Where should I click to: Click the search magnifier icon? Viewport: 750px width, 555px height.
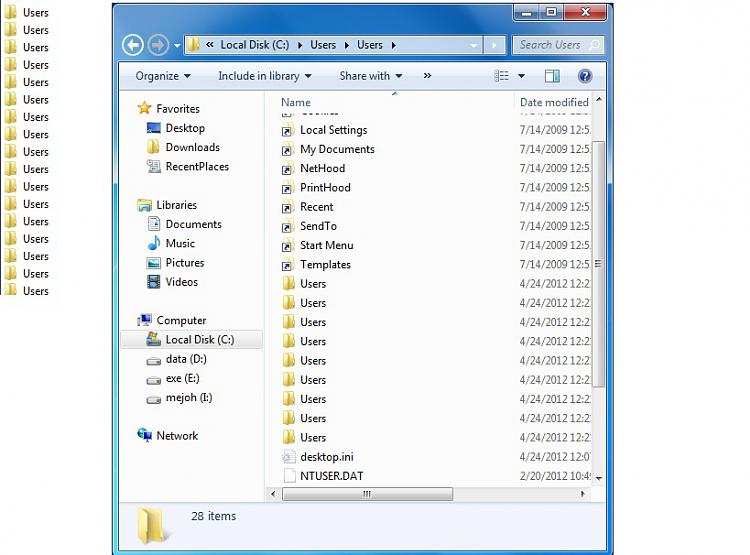point(594,45)
